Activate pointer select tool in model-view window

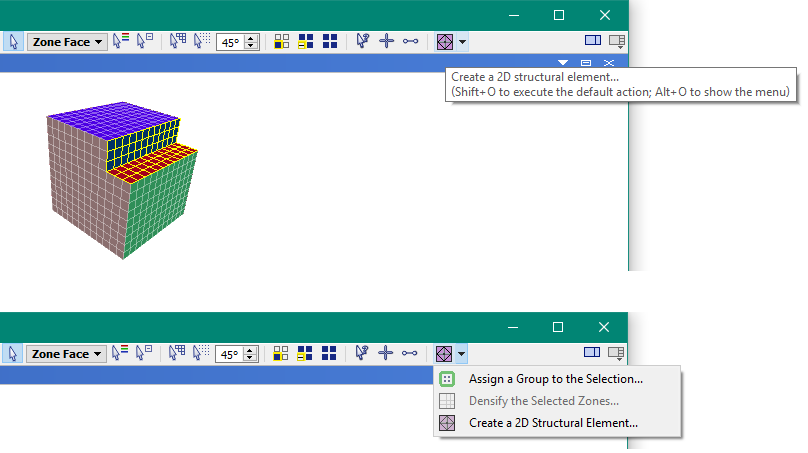coord(13,41)
